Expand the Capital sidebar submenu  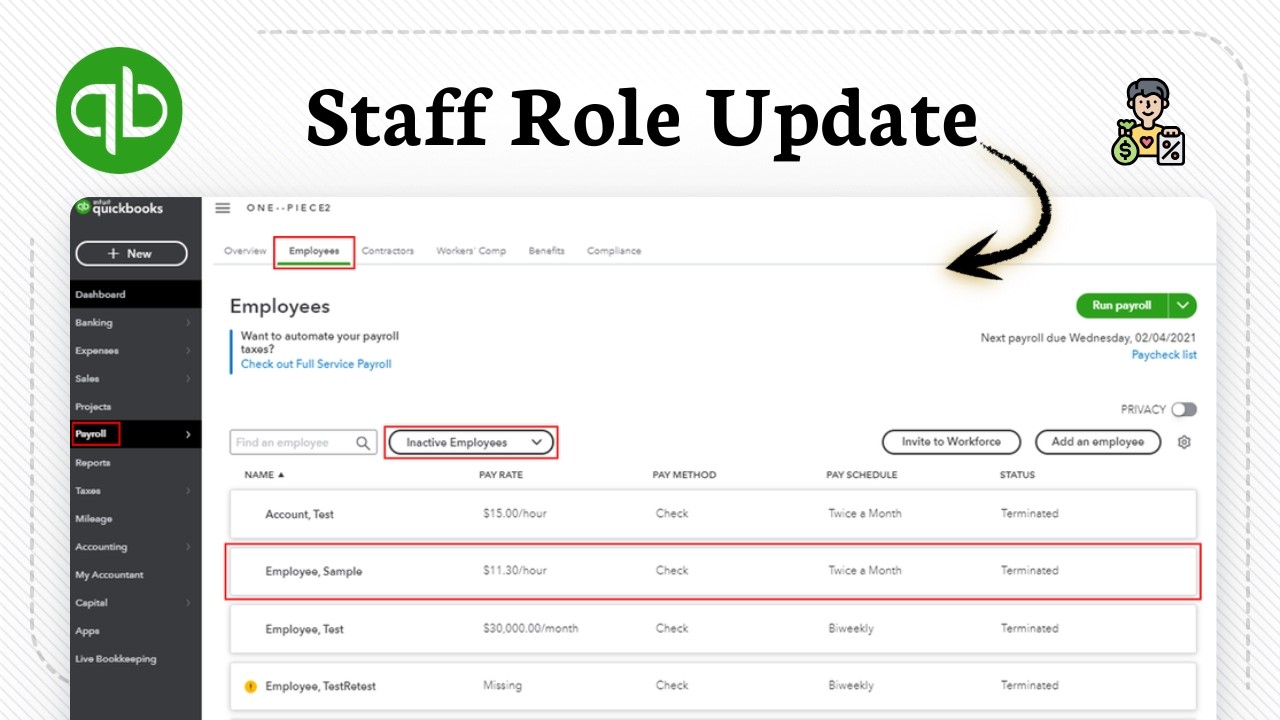tap(188, 603)
